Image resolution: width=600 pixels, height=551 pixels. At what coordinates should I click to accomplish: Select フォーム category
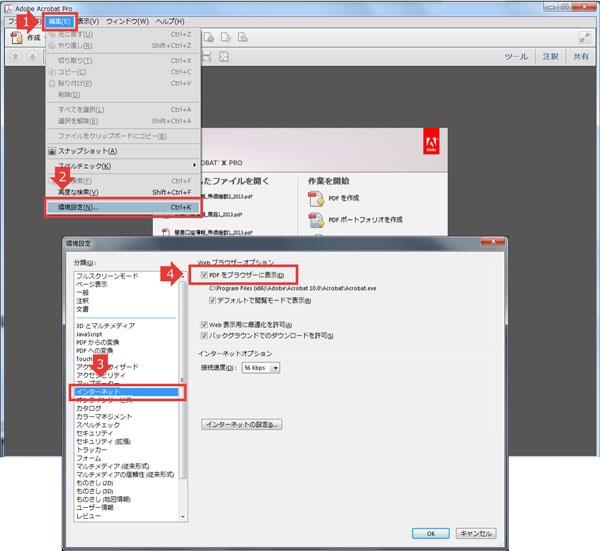[x=89, y=458]
